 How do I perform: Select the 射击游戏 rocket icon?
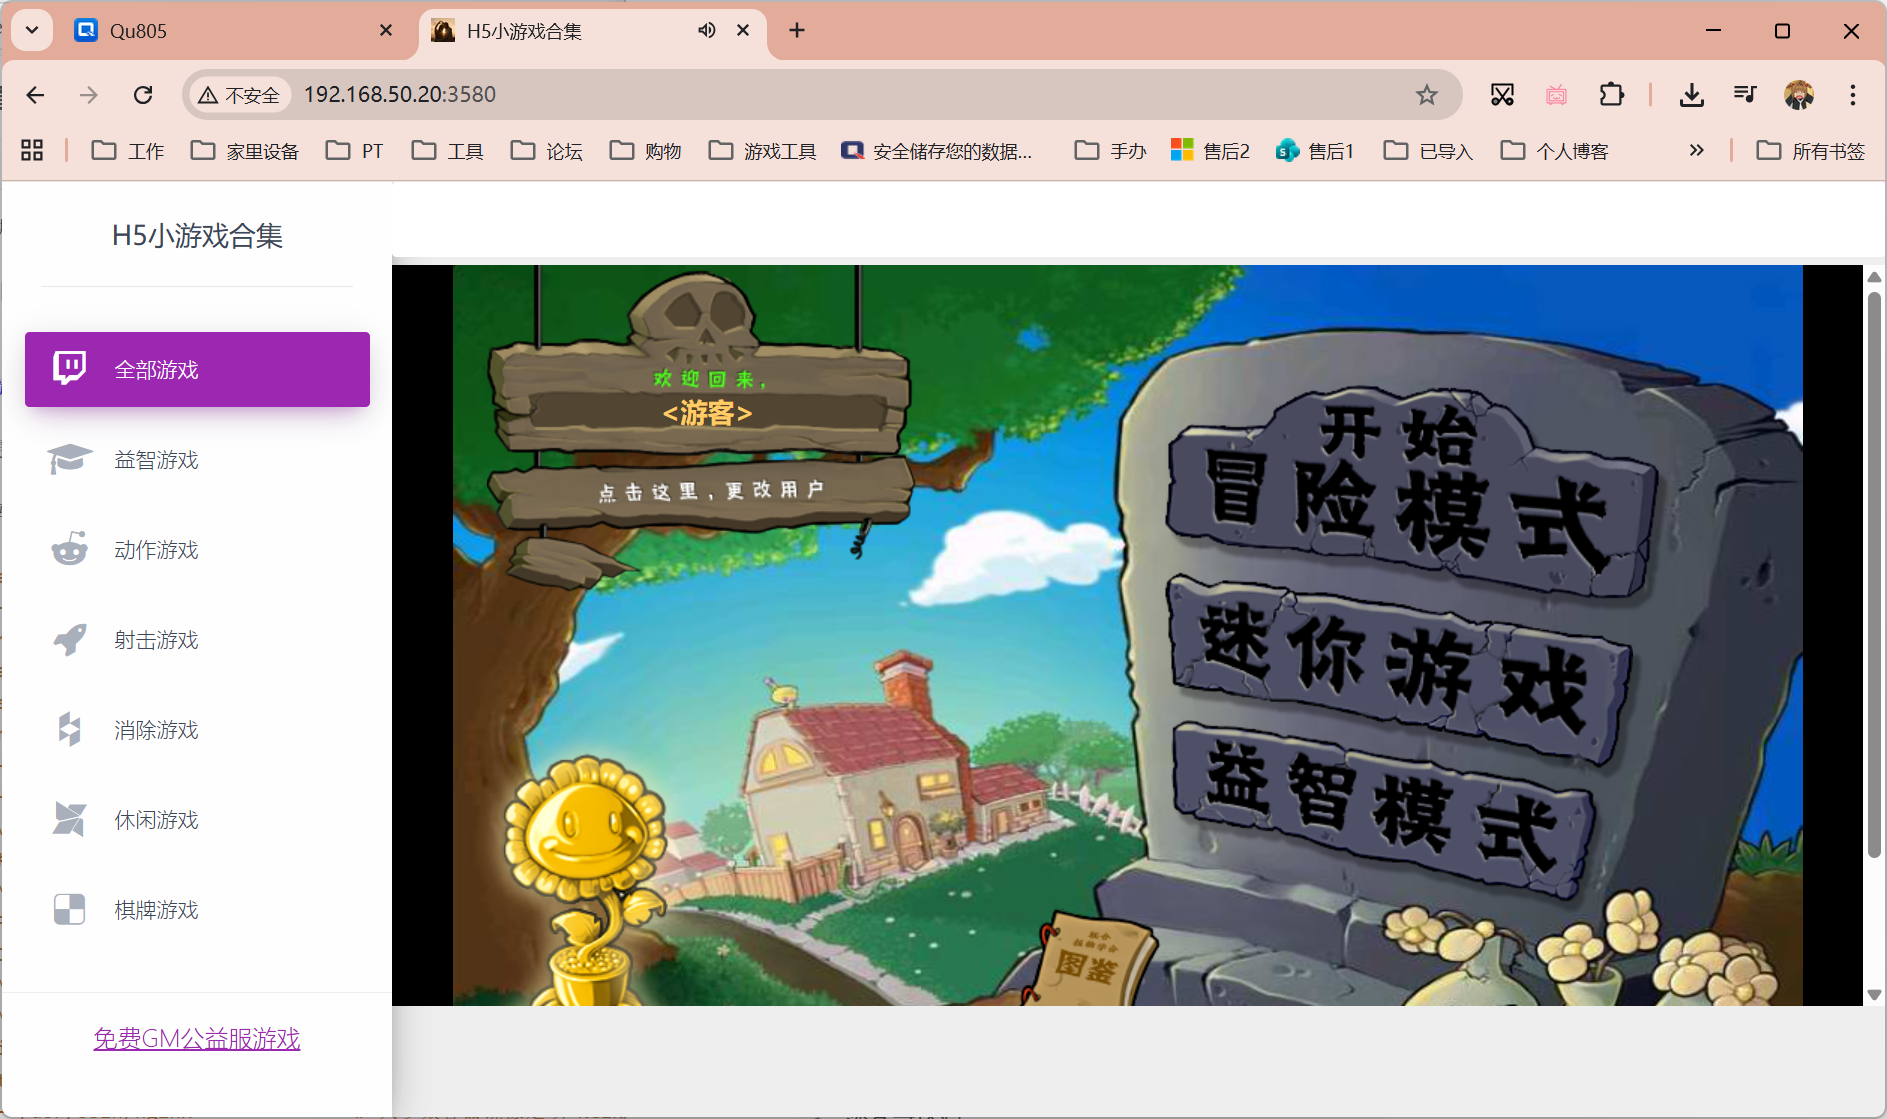tap(69, 639)
